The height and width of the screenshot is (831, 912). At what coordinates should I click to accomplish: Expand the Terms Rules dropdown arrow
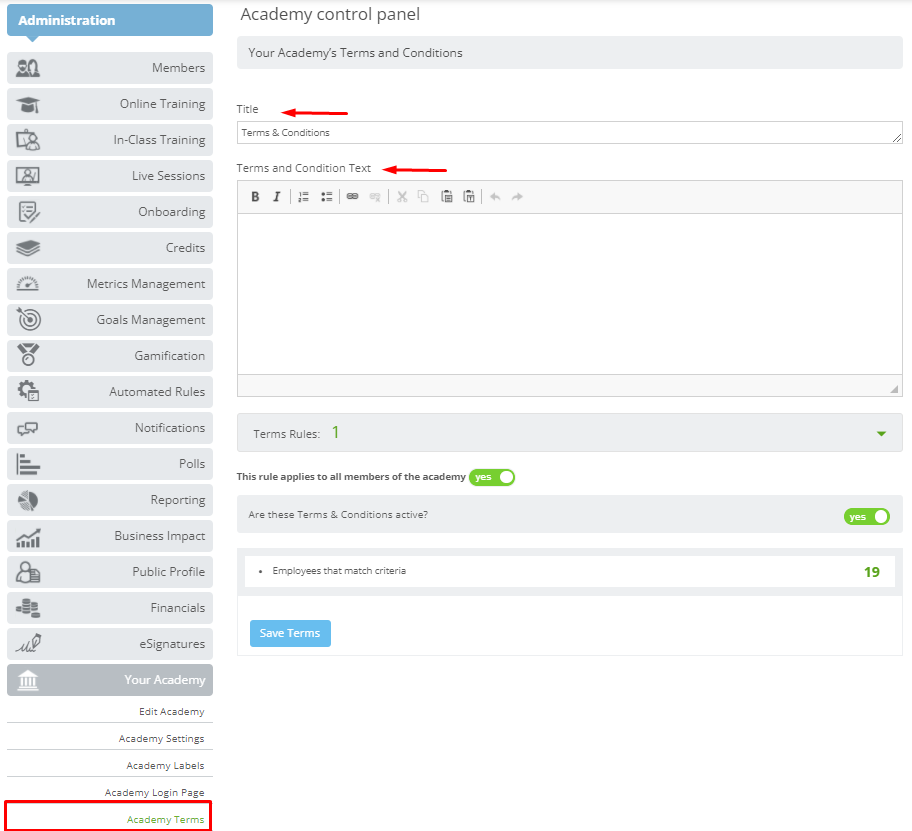coord(881,433)
